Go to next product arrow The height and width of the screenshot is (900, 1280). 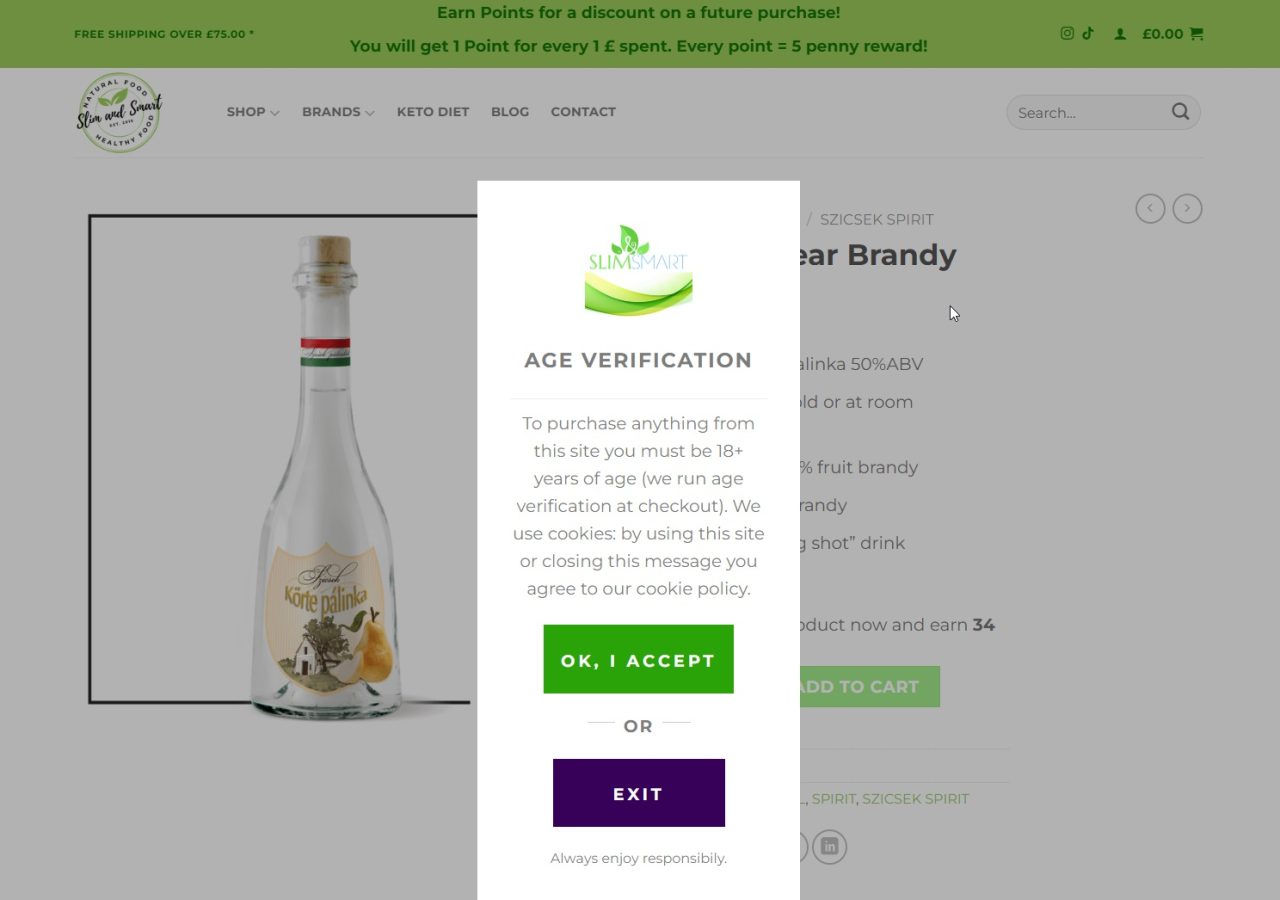(x=1187, y=209)
